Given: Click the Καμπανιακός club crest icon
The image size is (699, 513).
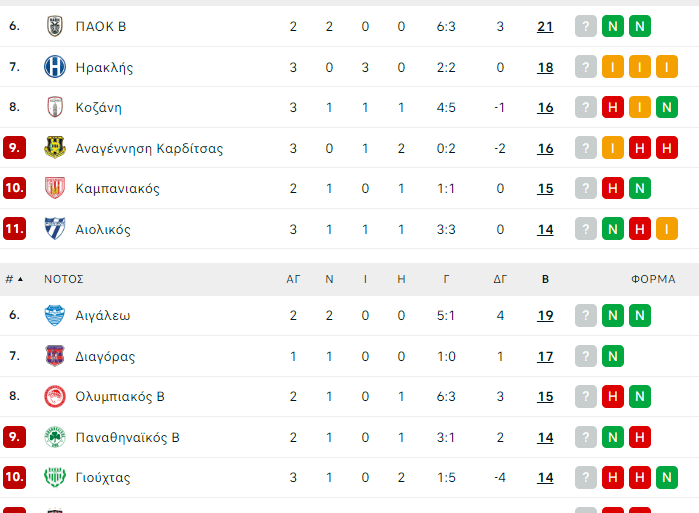Looking at the screenshot, I should click(55, 188).
